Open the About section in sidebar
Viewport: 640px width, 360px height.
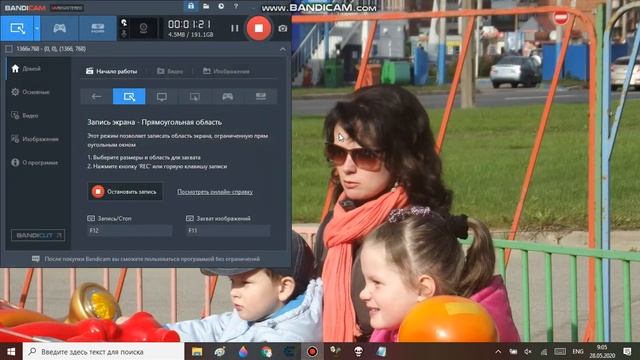click(x=35, y=162)
